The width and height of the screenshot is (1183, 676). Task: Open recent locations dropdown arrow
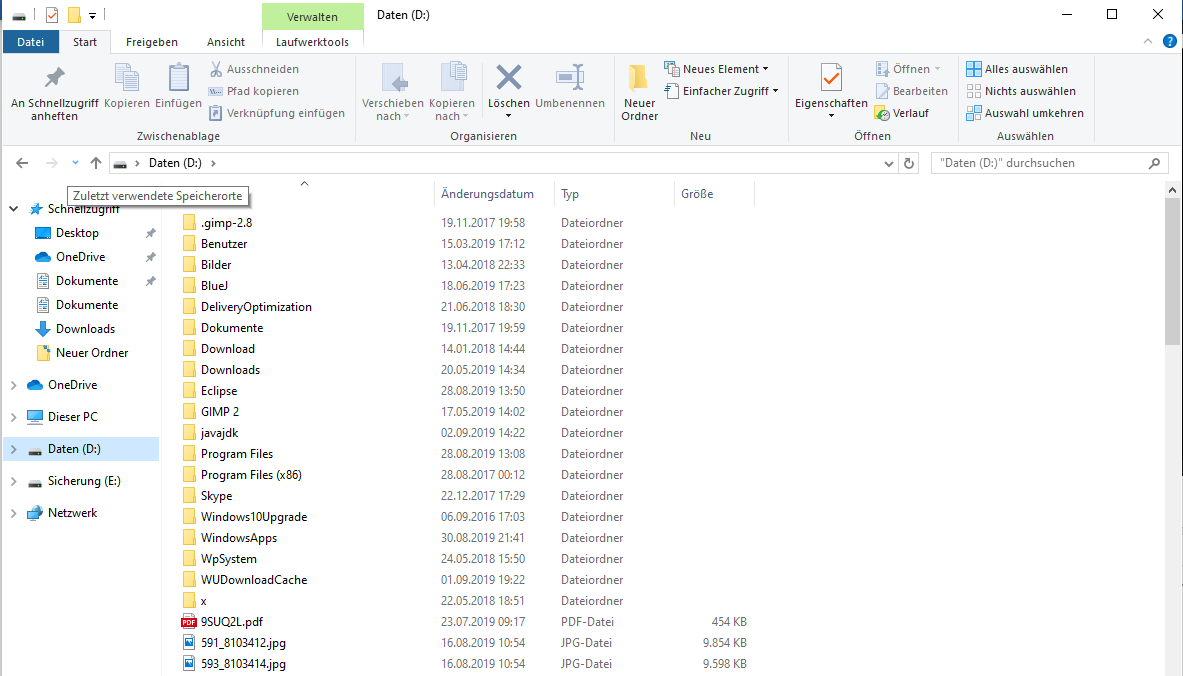pos(75,163)
